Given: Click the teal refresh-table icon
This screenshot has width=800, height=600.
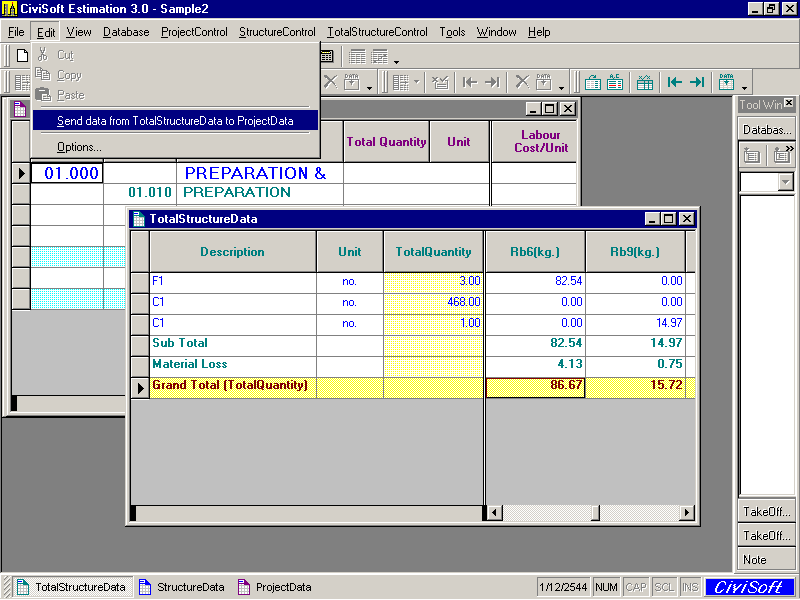Looking at the screenshot, I should pos(592,82).
